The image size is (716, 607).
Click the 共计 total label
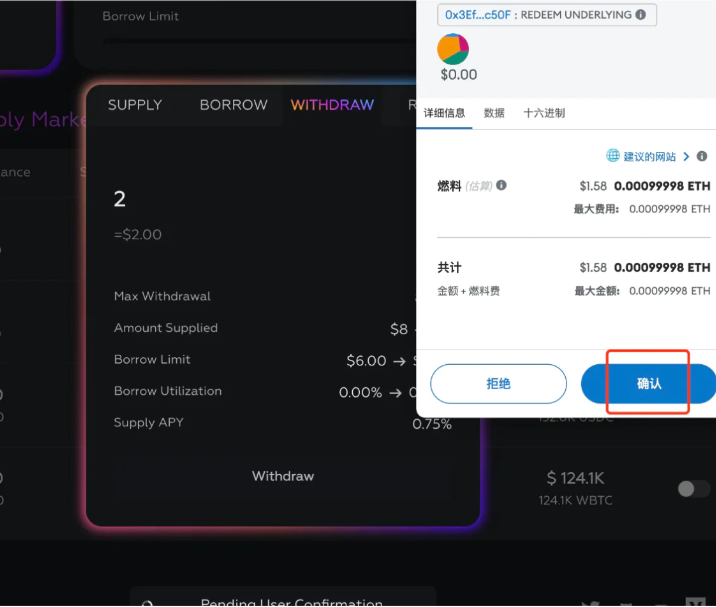pyautogui.click(x=449, y=267)
